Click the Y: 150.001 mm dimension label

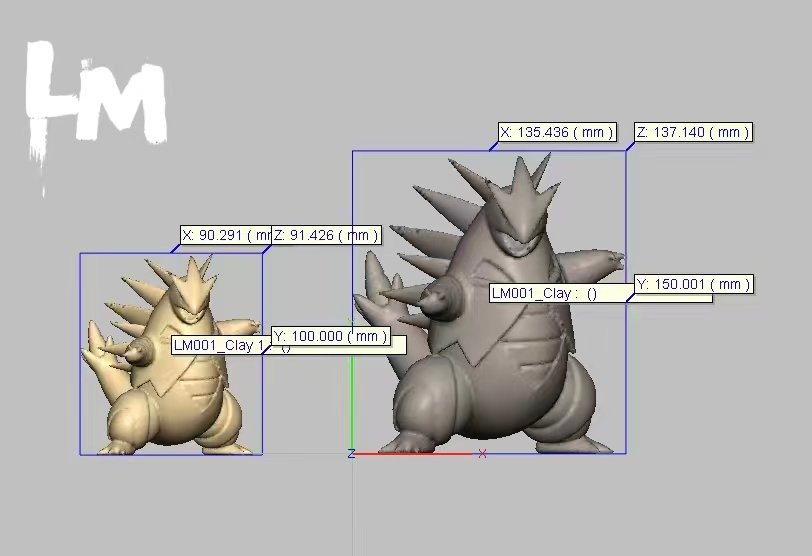point(692,285)
